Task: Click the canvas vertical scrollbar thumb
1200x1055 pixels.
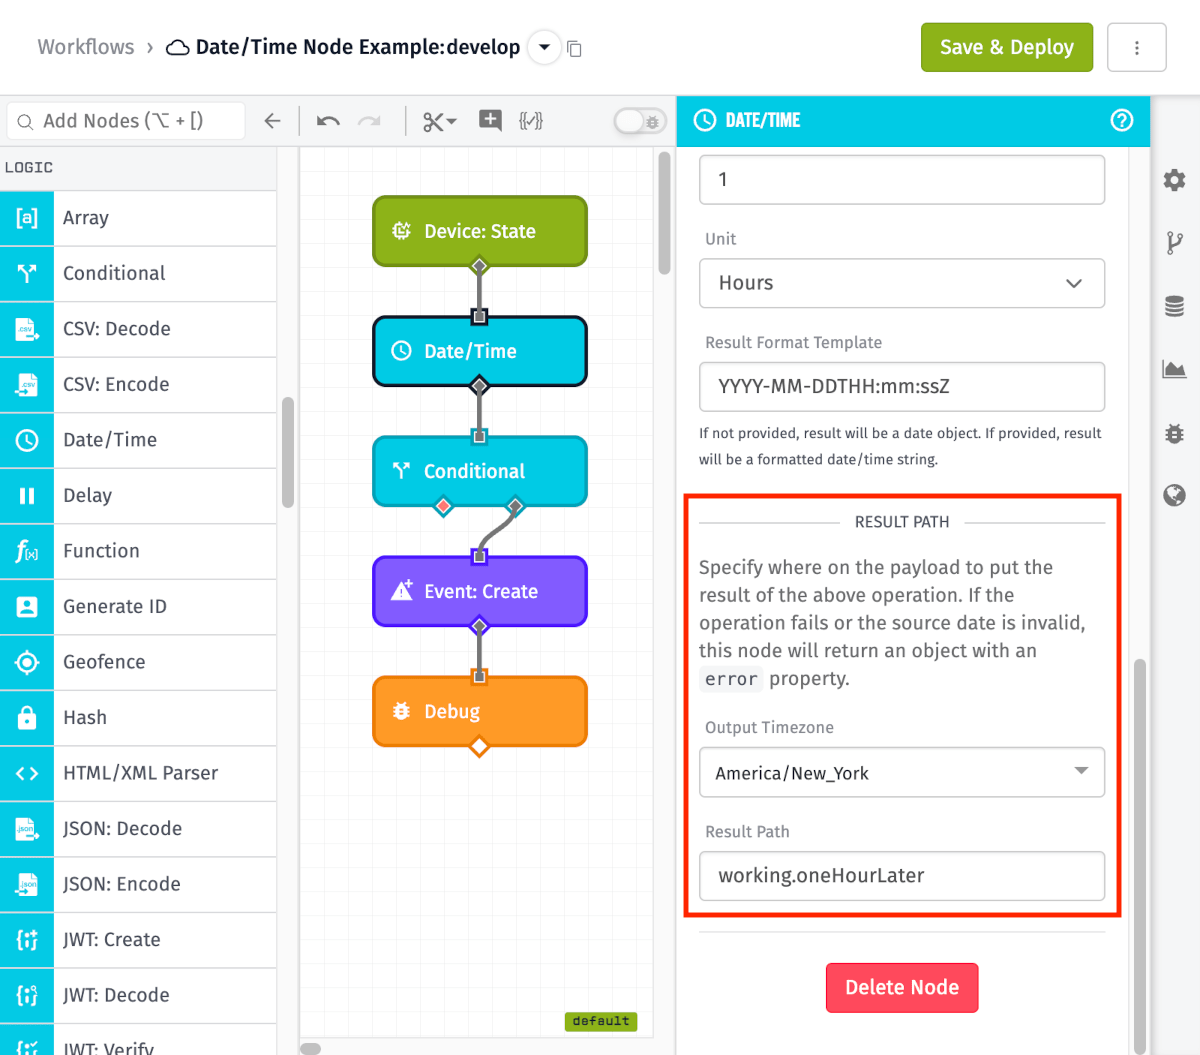Action: (665, 213)
